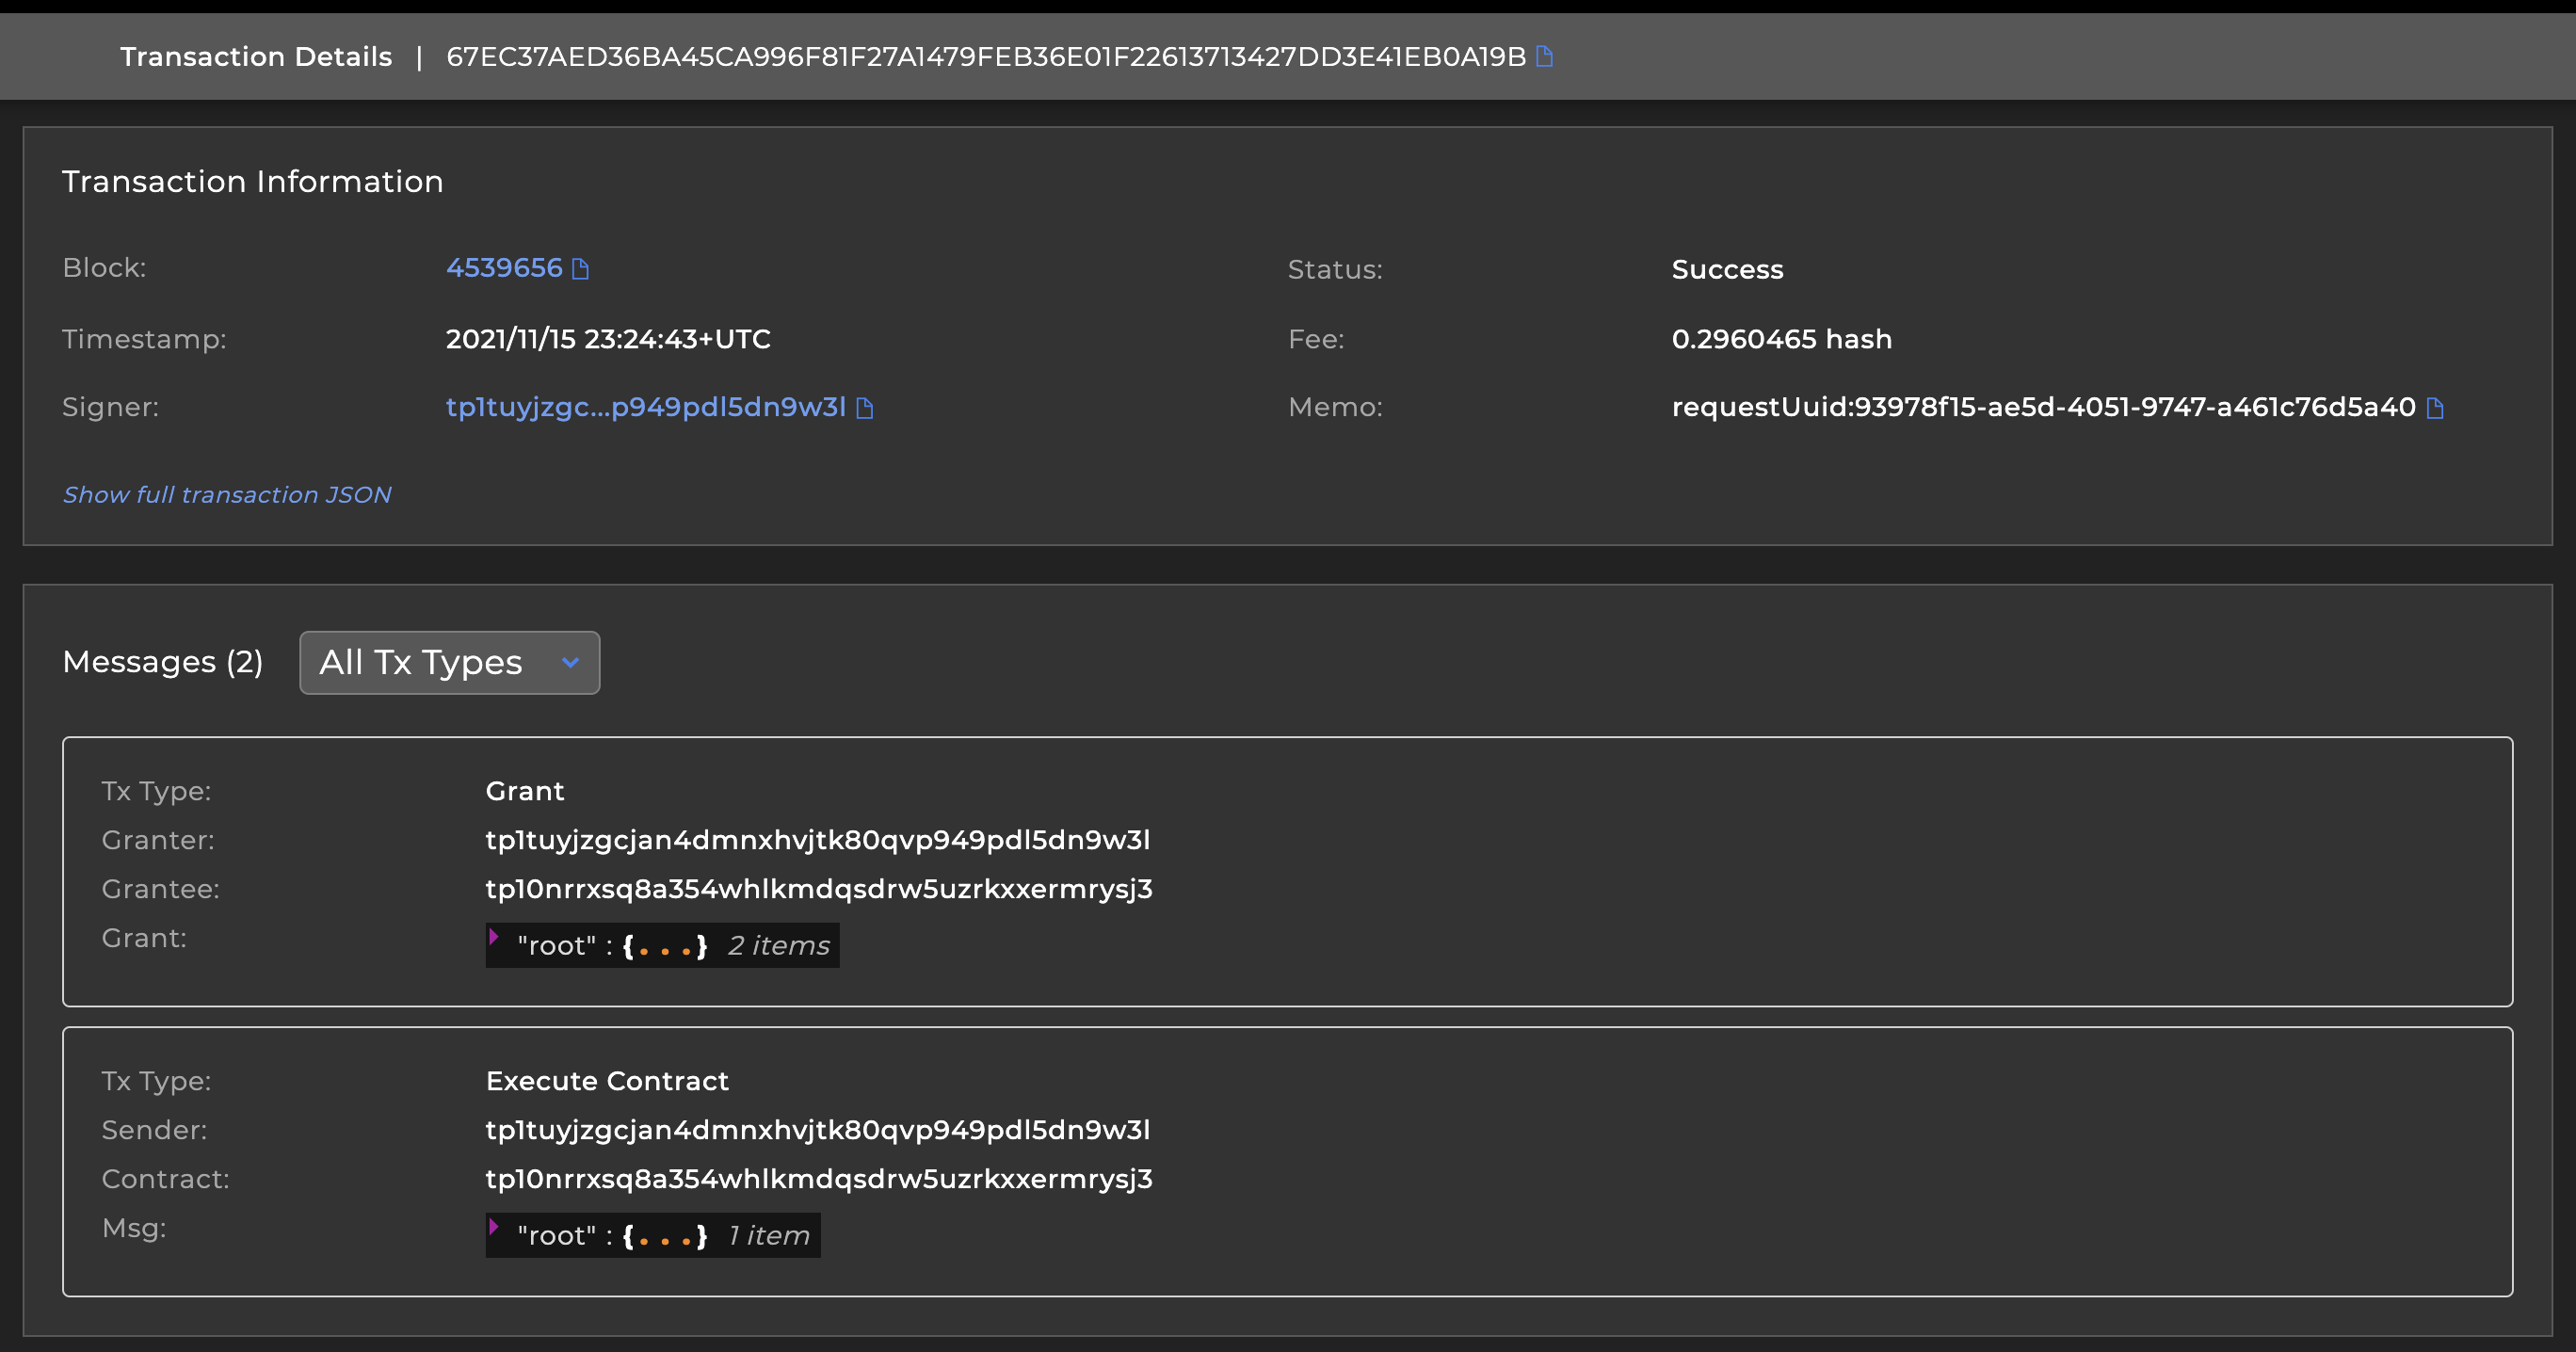The image size is (2576, 1352).
Task: Click the timestamp 2021/11/15 23:24:43+UTC
Action: (x=608, y=339)
